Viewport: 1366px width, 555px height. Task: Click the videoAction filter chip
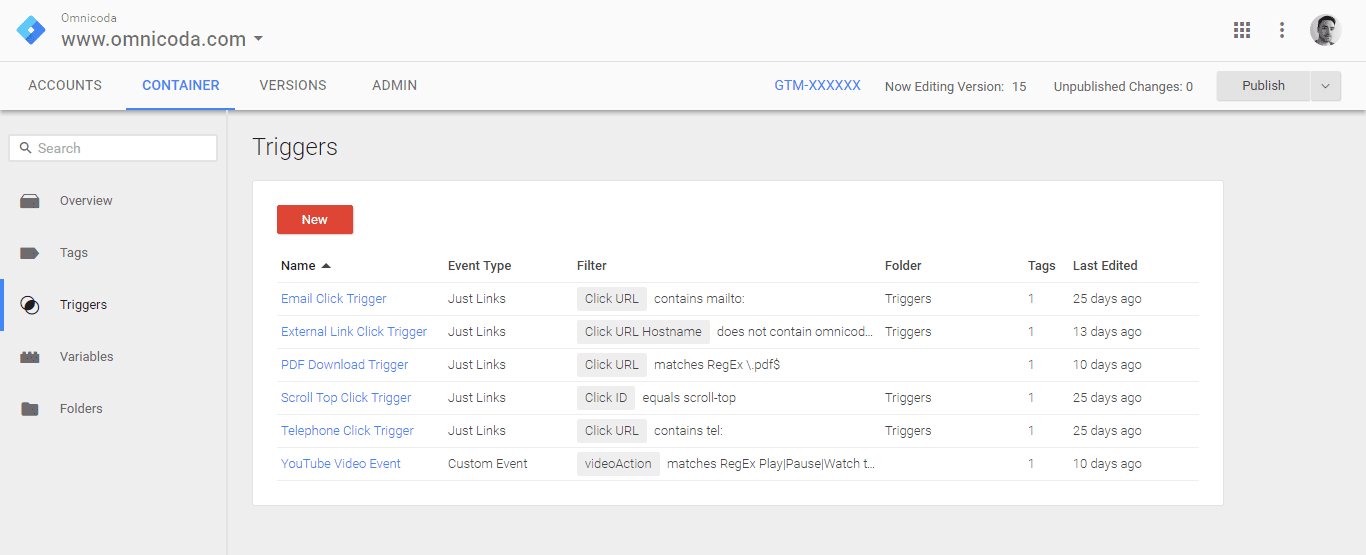coord(618,464)
